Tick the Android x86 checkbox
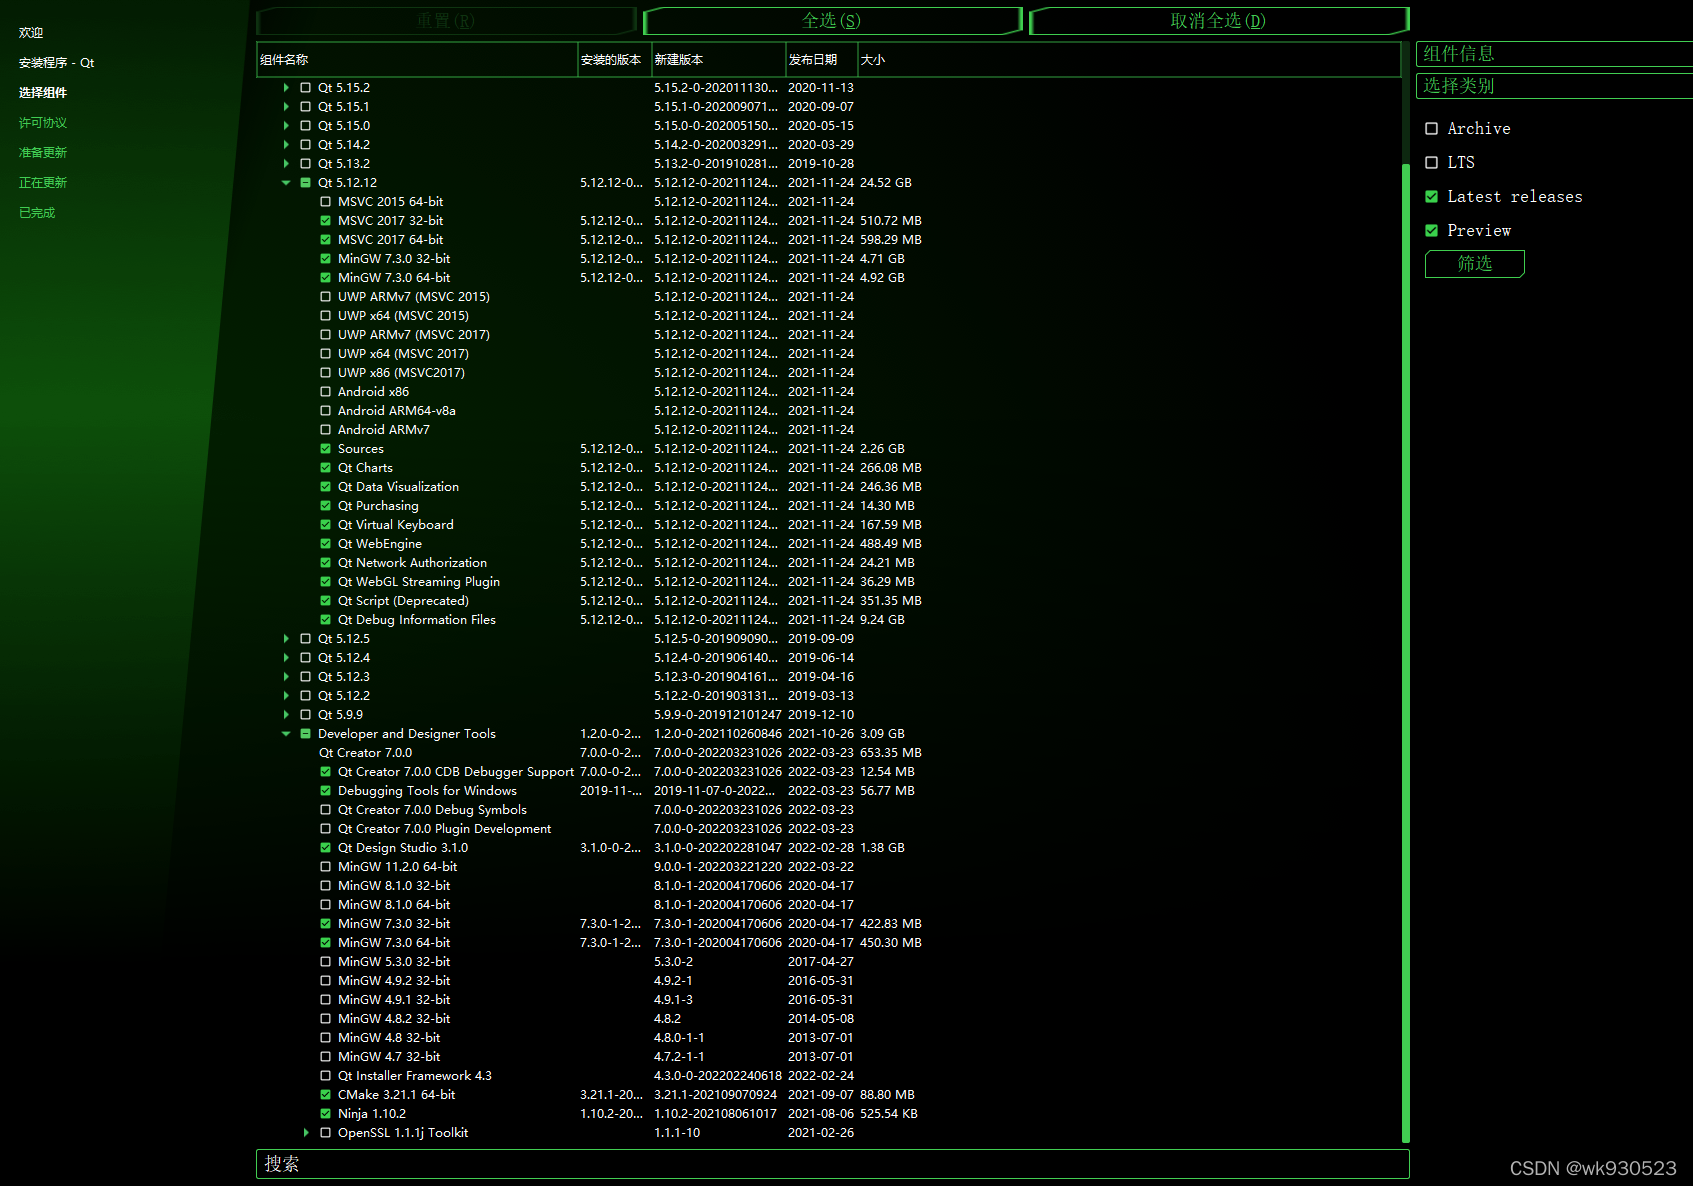Image resolution: width=1693 pixels, height=1186 pixels. point(325,392)
